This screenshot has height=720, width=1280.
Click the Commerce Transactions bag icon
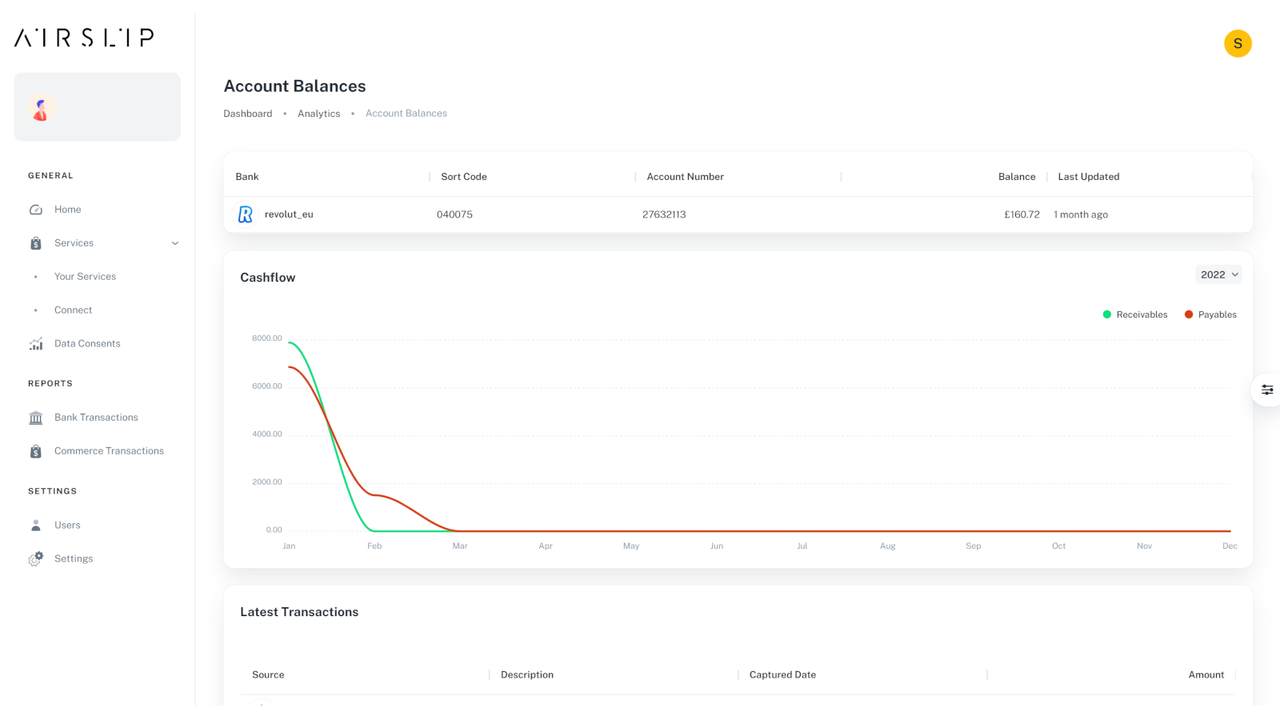coord(36,452)
